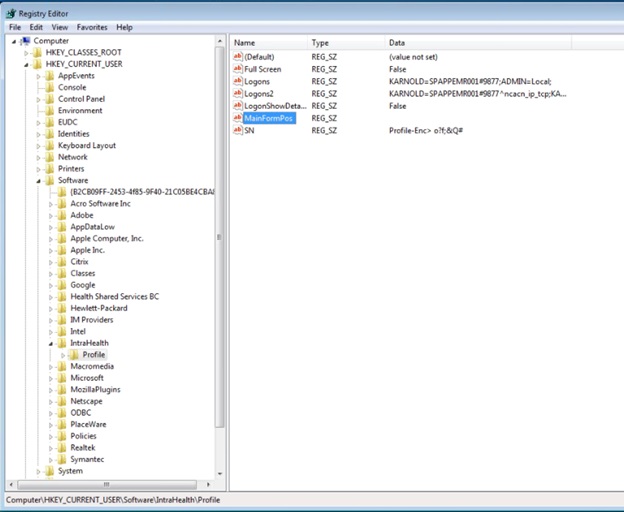Open the File menu
This screenshot has width=624, height=512.
tap(15, 28)
